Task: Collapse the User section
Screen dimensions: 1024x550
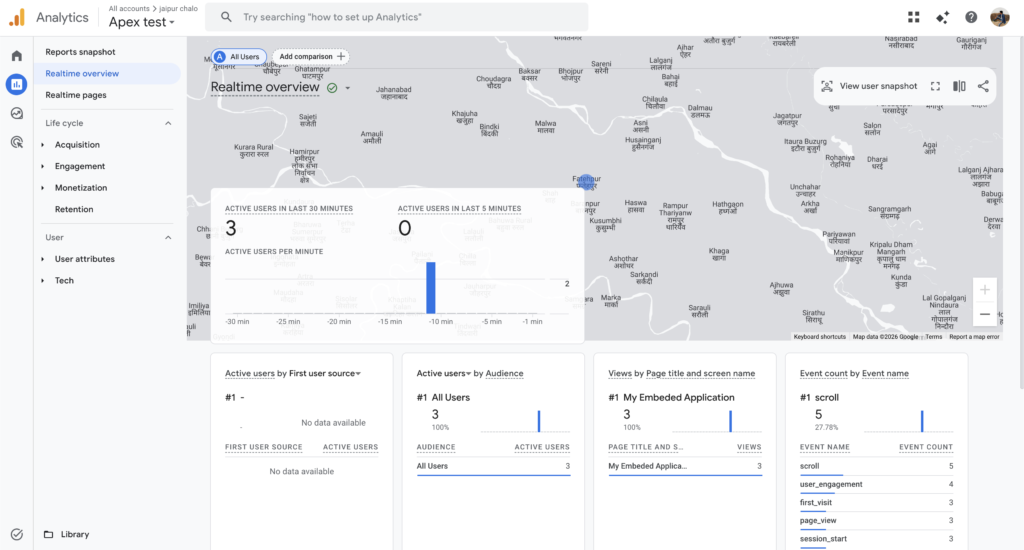Action: coord(168,237)
